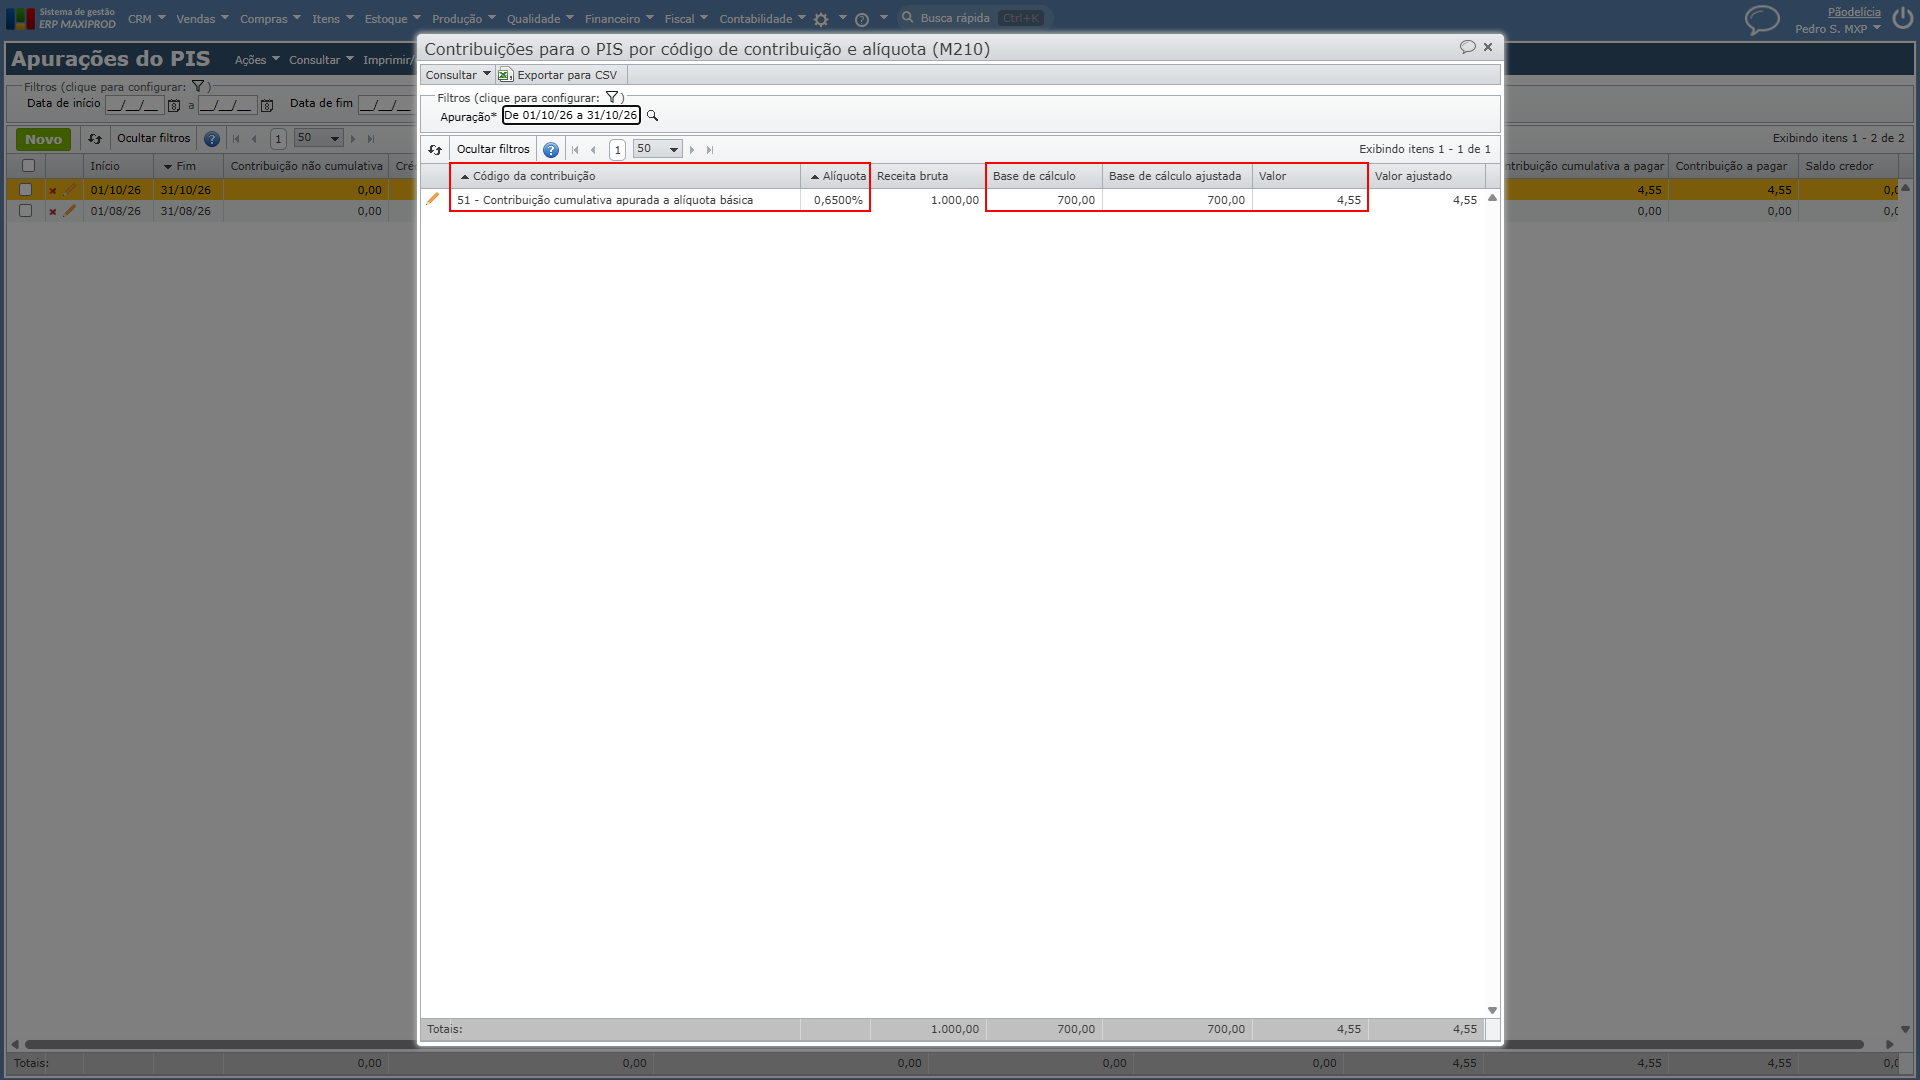Open the page-size 50 dropdown in the M210 dialog
The image size is (1920, 1080).
tap(657, 149)
